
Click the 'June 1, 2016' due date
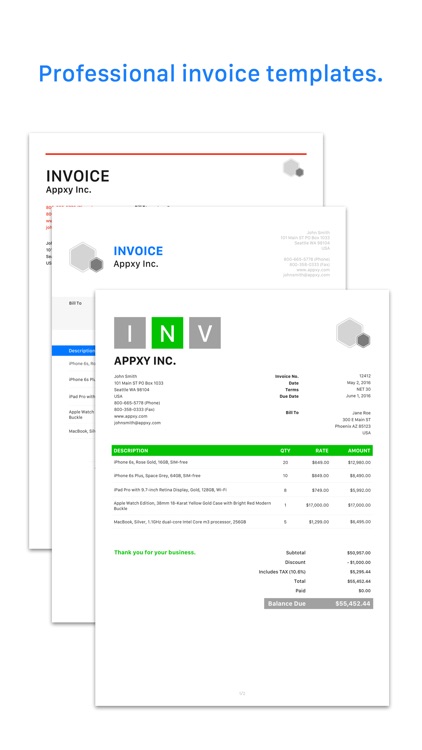point(358,396)
